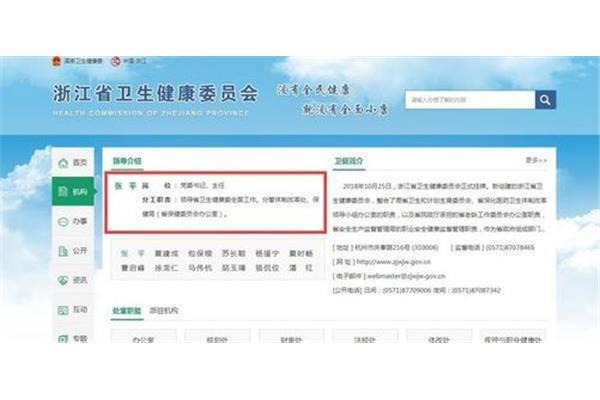Viewport: 600px width, 400px height.
Task: Open the 法规处 department button
Action: click(365, 337)
